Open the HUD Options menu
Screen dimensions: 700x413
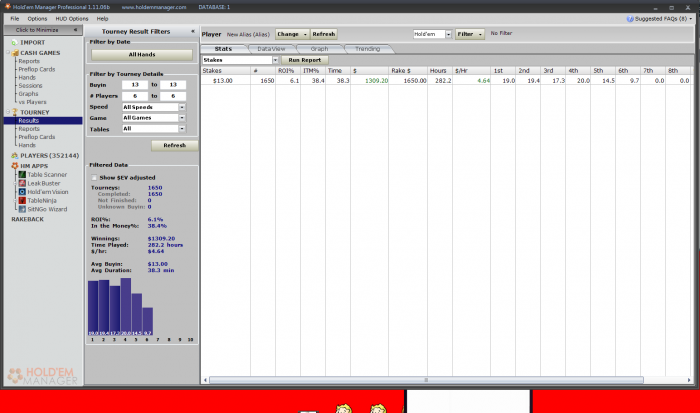[x=72, y=19]
